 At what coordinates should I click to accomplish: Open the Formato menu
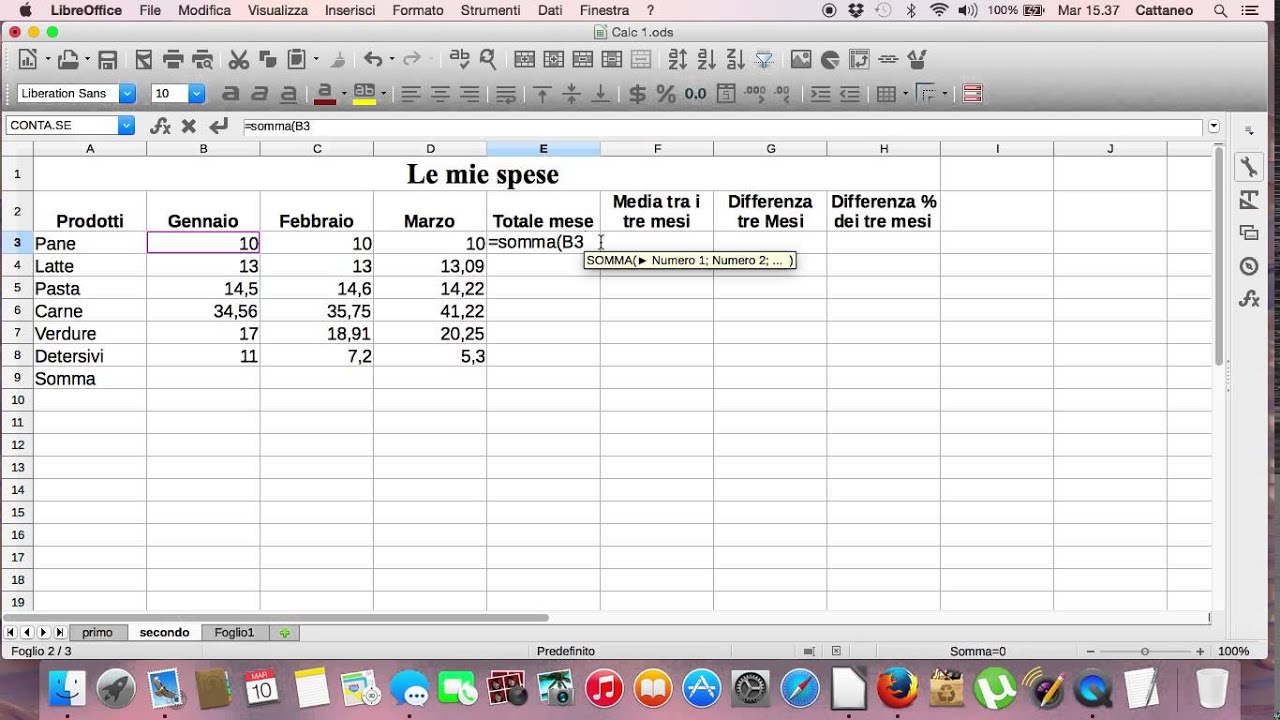click(418, 10)
